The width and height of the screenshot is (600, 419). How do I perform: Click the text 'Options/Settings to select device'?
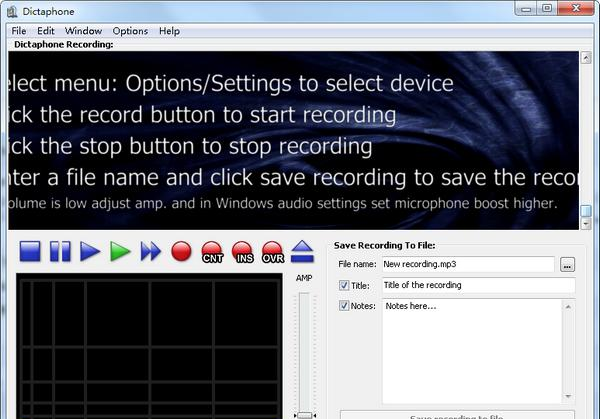tap(289, 83)
